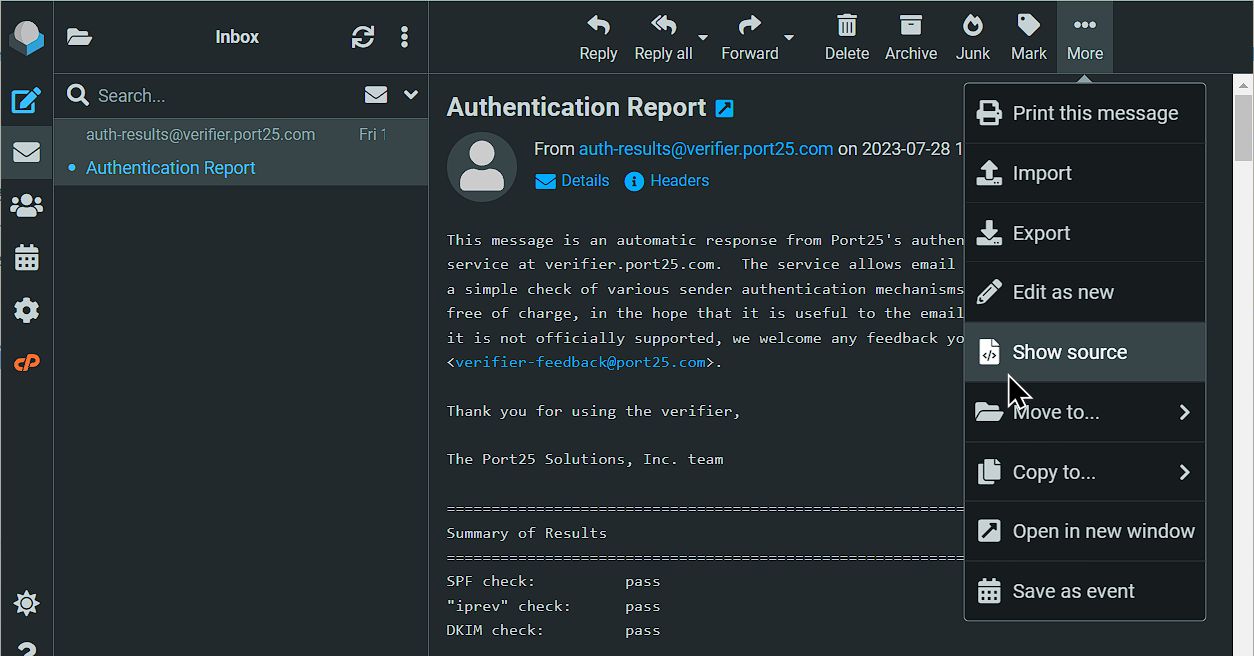Open the Forward options dropdown arrow
Viewport: 1254px width, 656px height.
(789, 38)
